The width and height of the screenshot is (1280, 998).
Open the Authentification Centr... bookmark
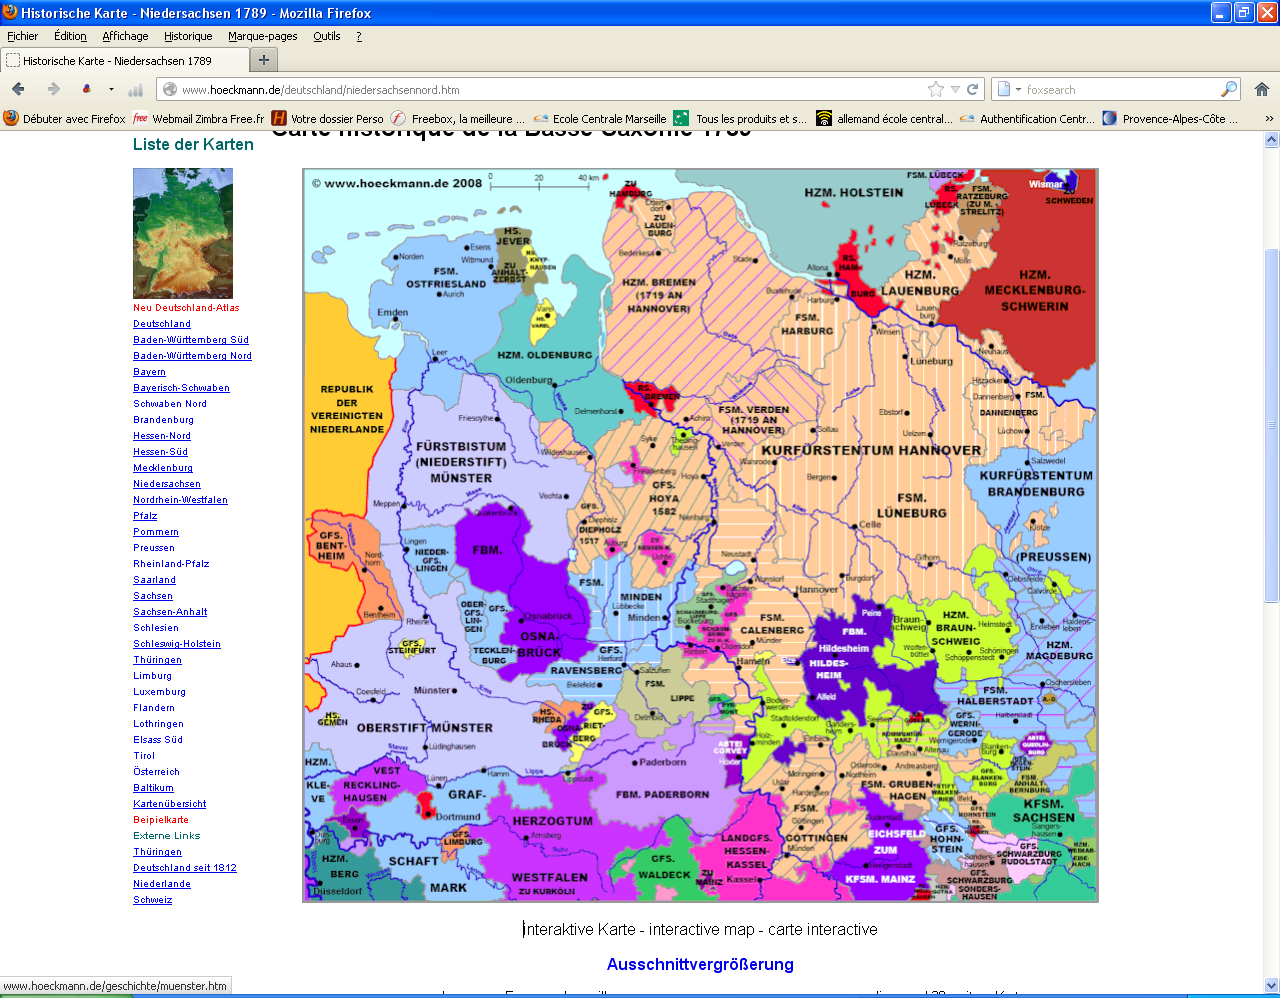pos(1027,118)
